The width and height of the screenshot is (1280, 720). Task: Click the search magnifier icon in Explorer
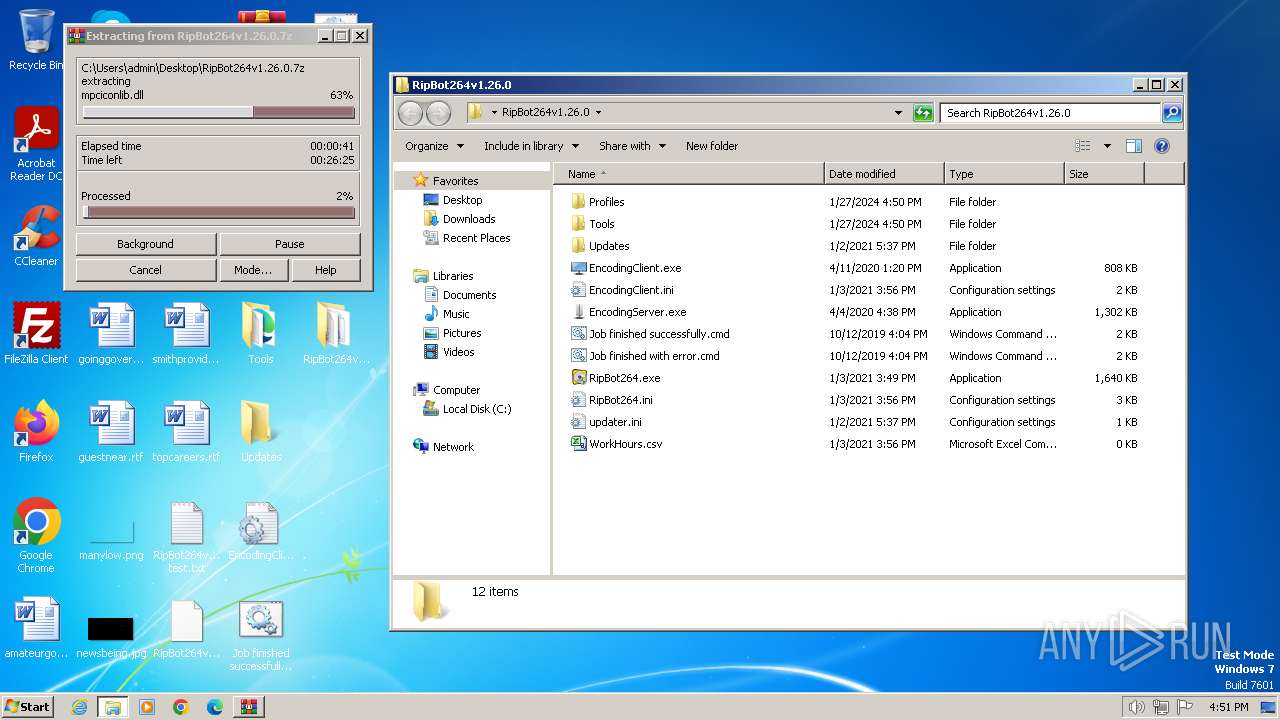(1171, 113)
